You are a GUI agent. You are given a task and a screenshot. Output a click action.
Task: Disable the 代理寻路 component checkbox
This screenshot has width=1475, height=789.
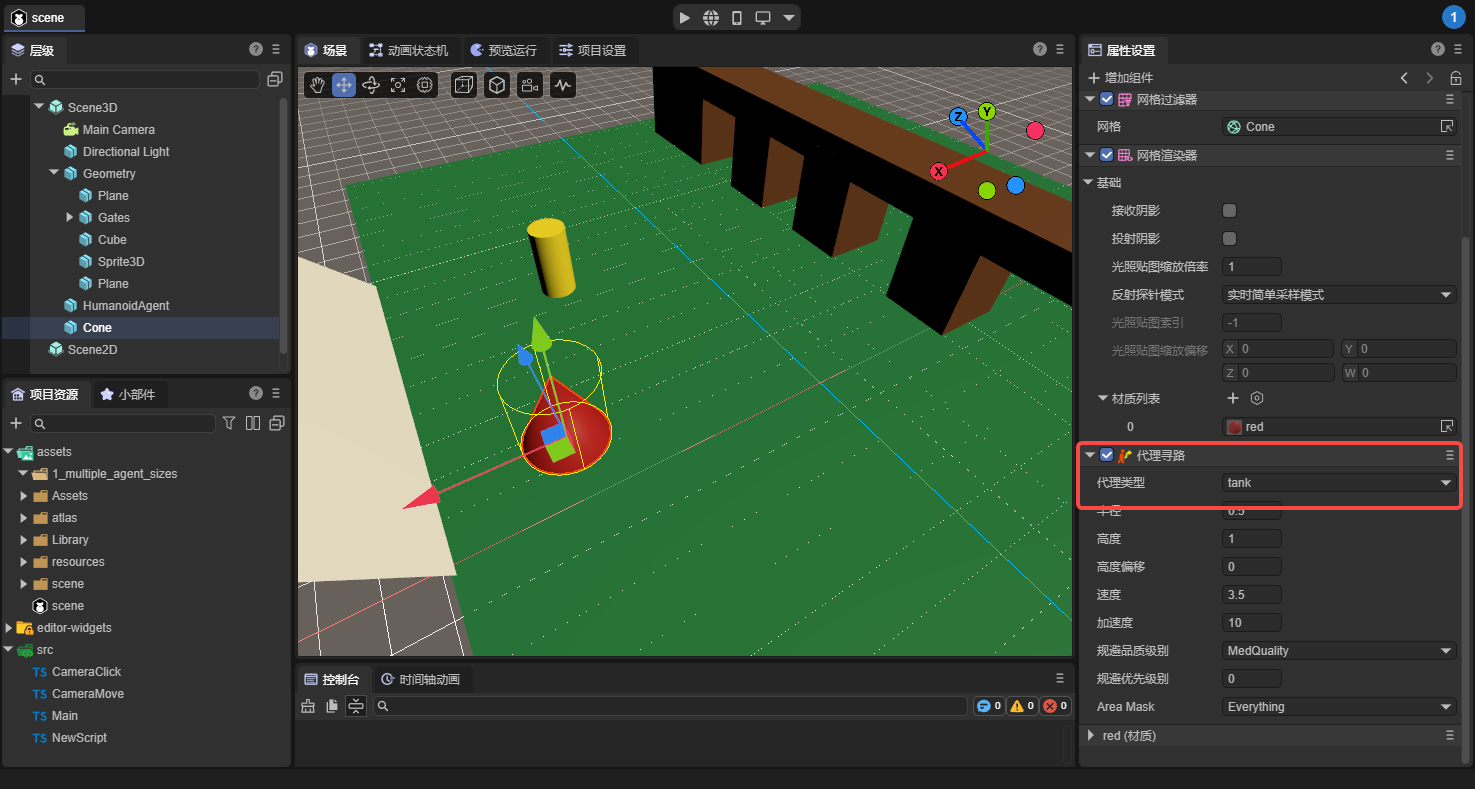coord(1106,455)
